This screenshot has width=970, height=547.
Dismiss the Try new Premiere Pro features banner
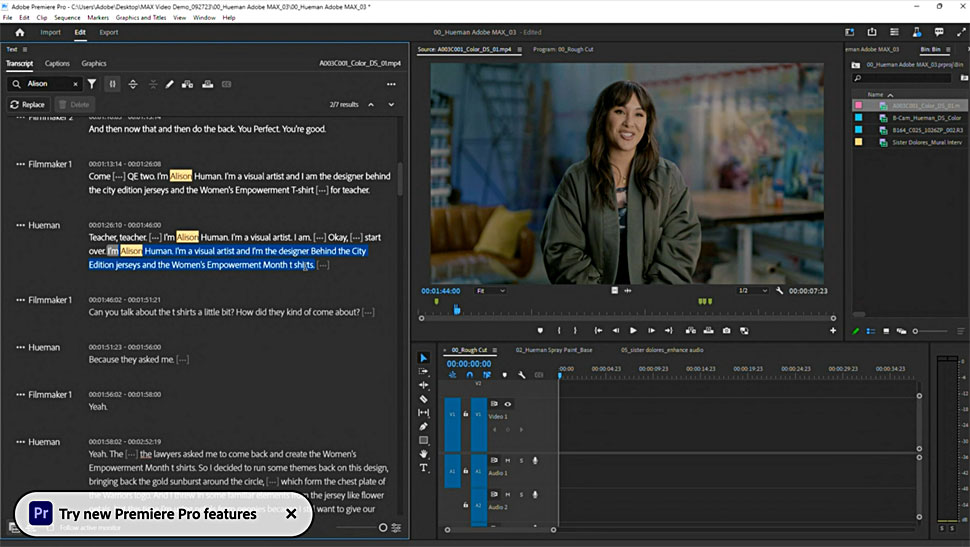coord(291,514)
